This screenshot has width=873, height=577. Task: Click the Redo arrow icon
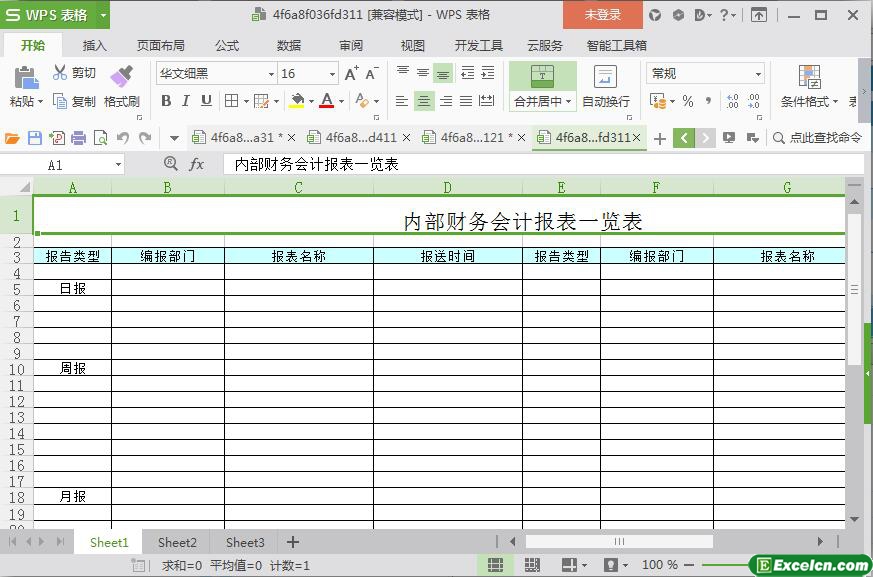coord(145,138)
